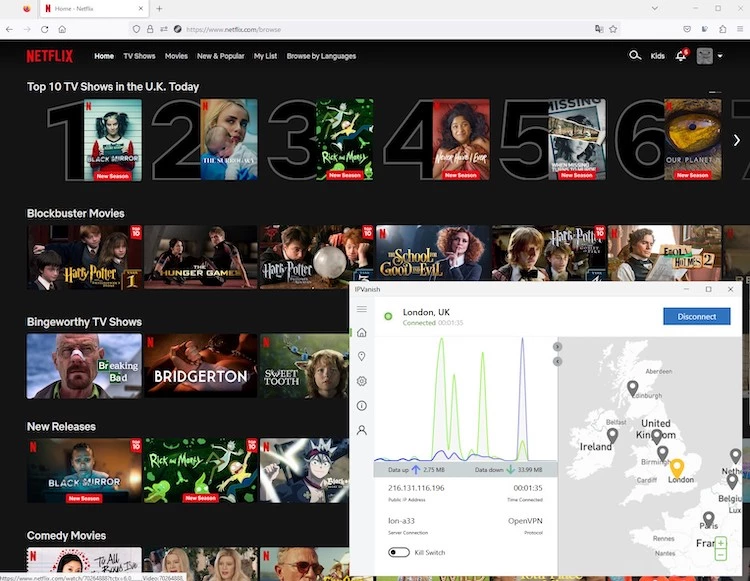
Task: Open Netflix notifications bell
Action: [x=681, y=56]
